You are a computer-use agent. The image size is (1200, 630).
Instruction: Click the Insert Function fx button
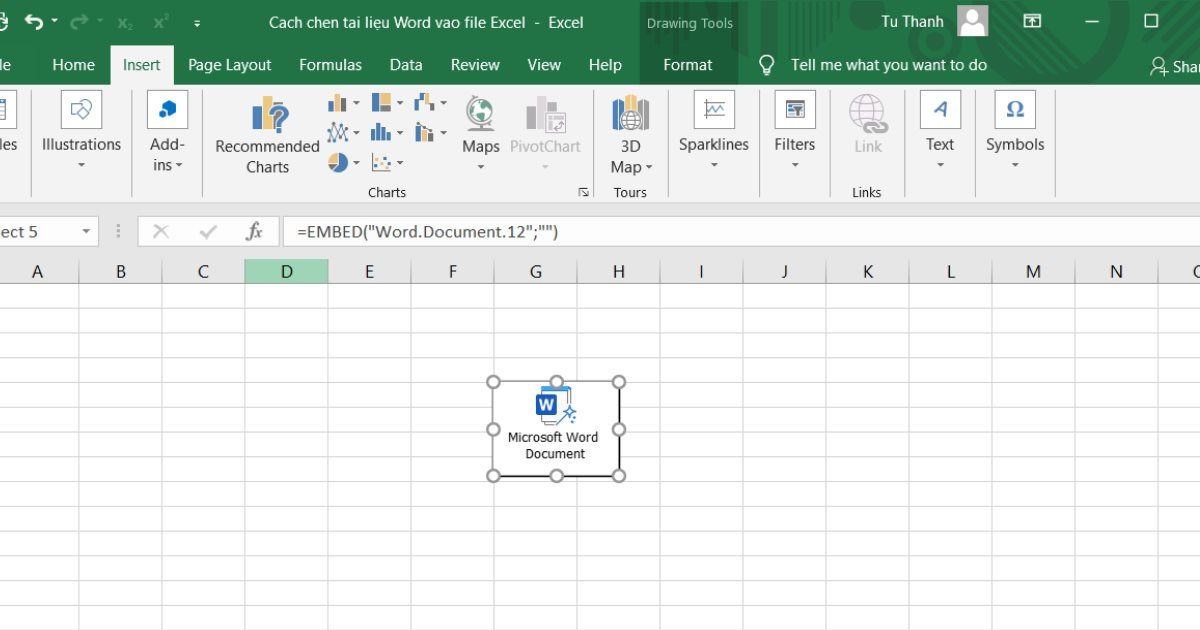pyautogui.click(x=256, y=231)
